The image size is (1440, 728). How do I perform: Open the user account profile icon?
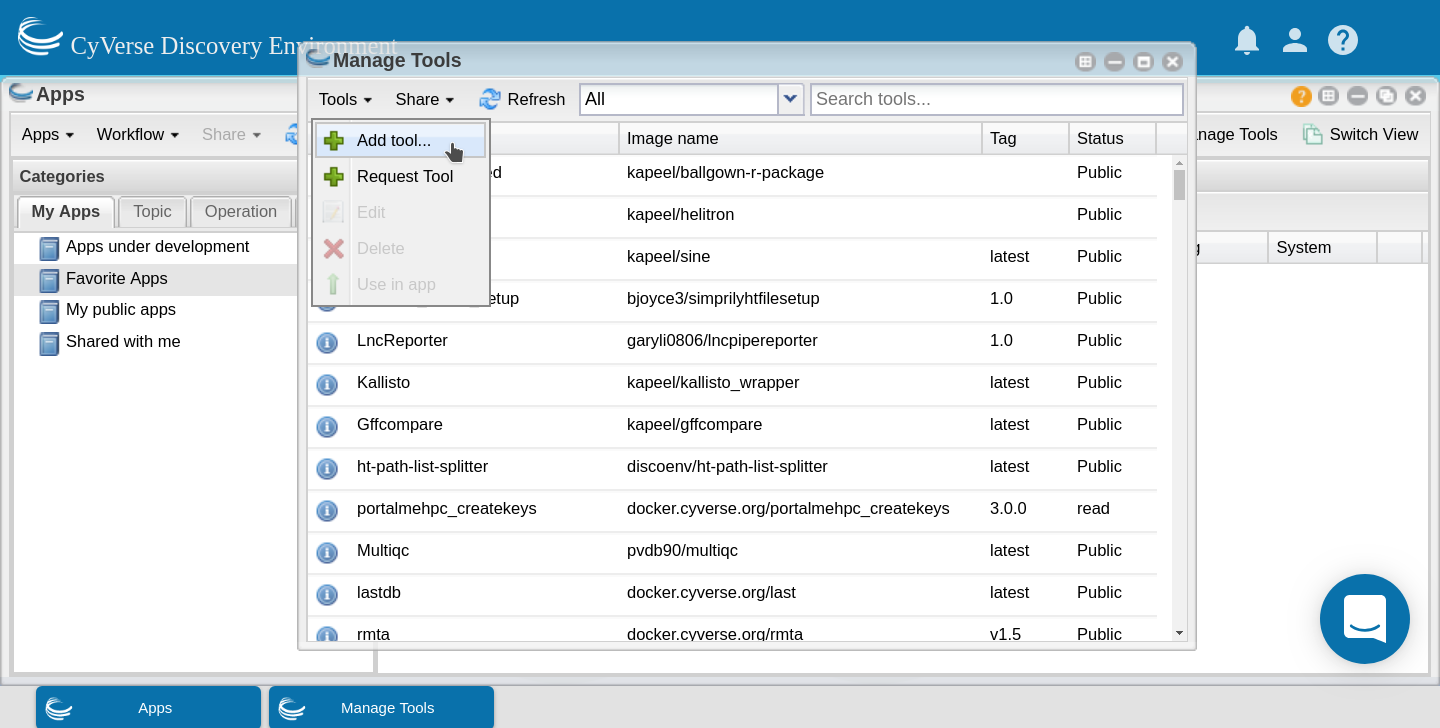point(1295,40)
